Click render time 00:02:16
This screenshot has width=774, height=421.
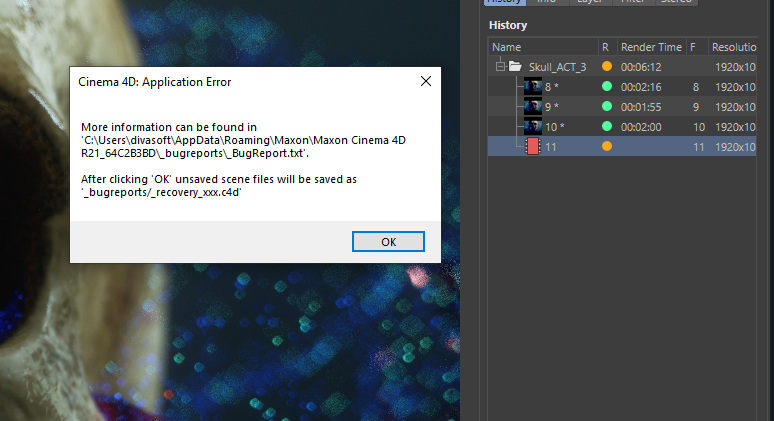[641, 87]
